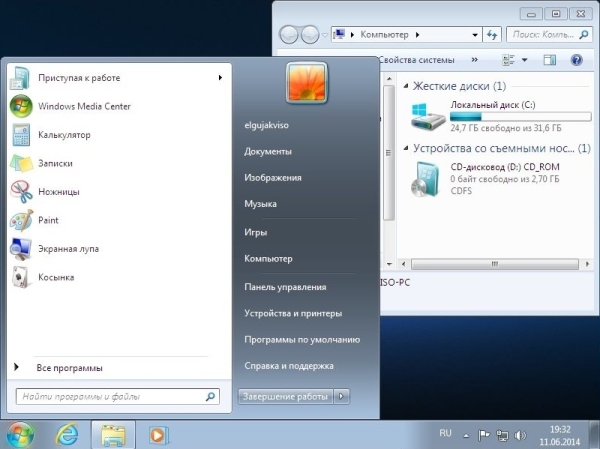Open the Косынка solitaire game
The width and height of the screenshot is (600, 449).
tap(56, 277)
